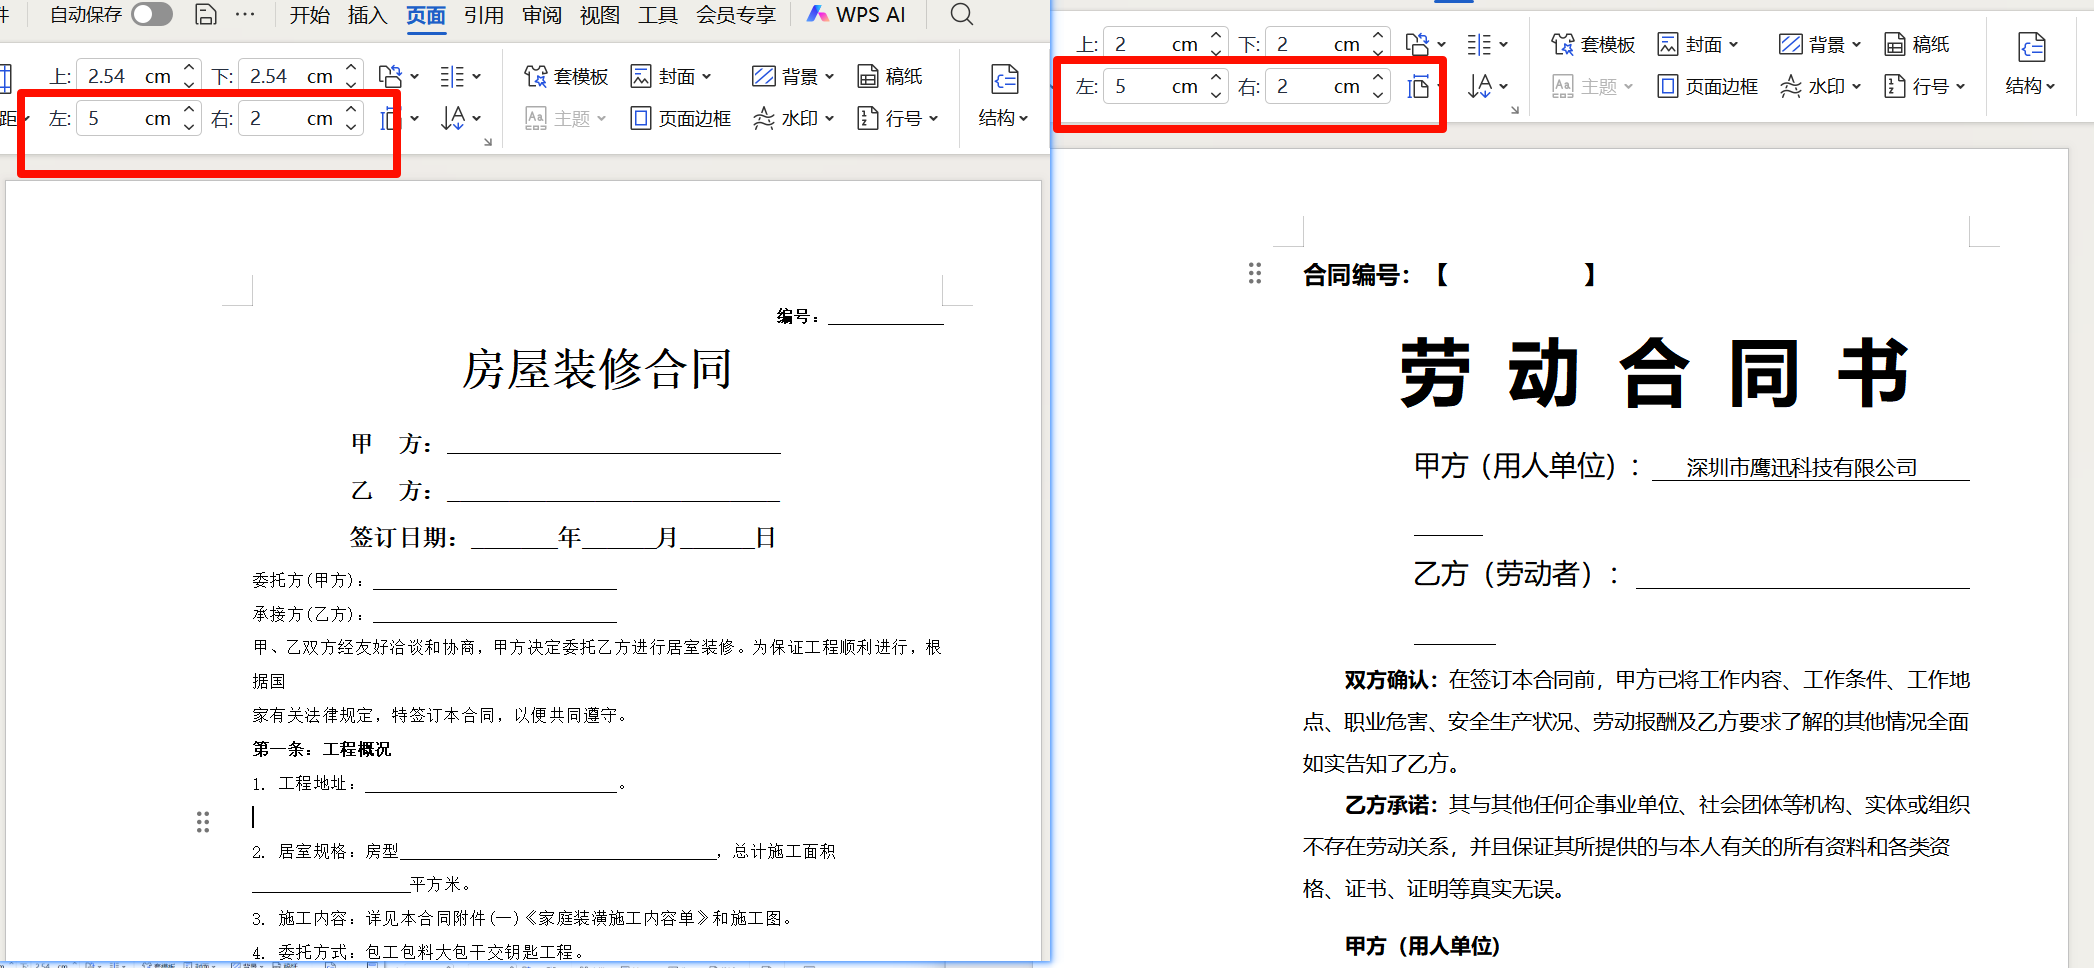The width and height of the screenshot is (2094, 968).
Task: Click 稿纸 in left window ribbon
Action: pos(890,76)
